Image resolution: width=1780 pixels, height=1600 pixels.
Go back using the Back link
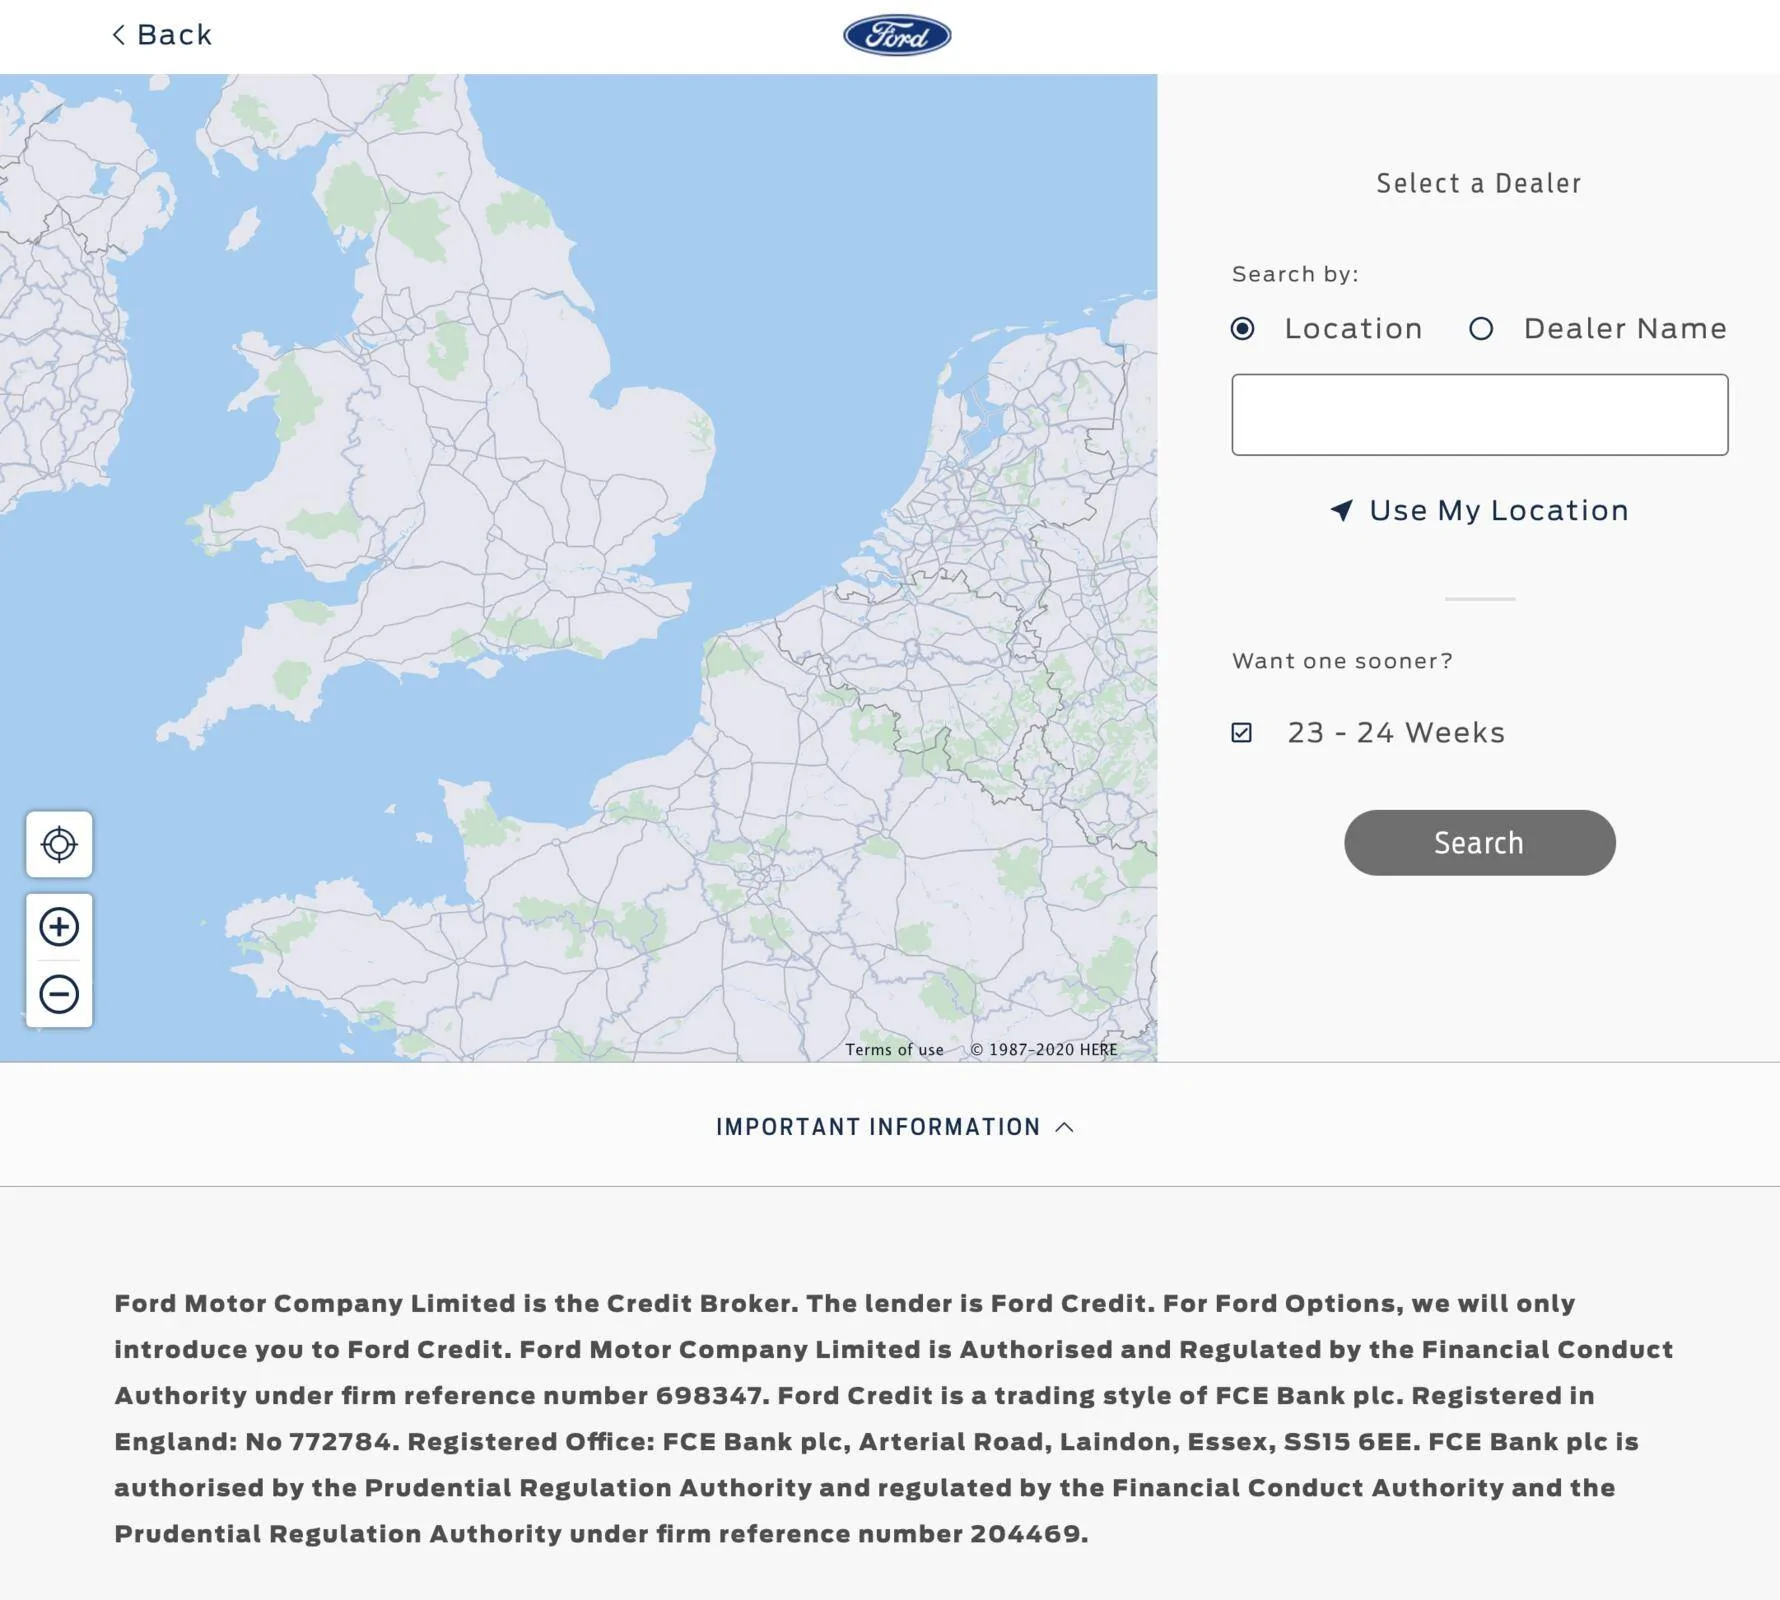click(162, 35)
